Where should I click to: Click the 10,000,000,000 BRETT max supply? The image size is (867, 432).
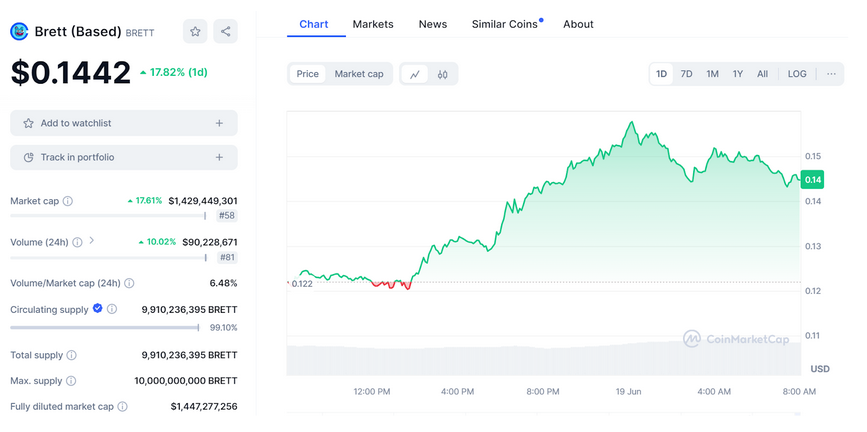(x=186, y=381)
